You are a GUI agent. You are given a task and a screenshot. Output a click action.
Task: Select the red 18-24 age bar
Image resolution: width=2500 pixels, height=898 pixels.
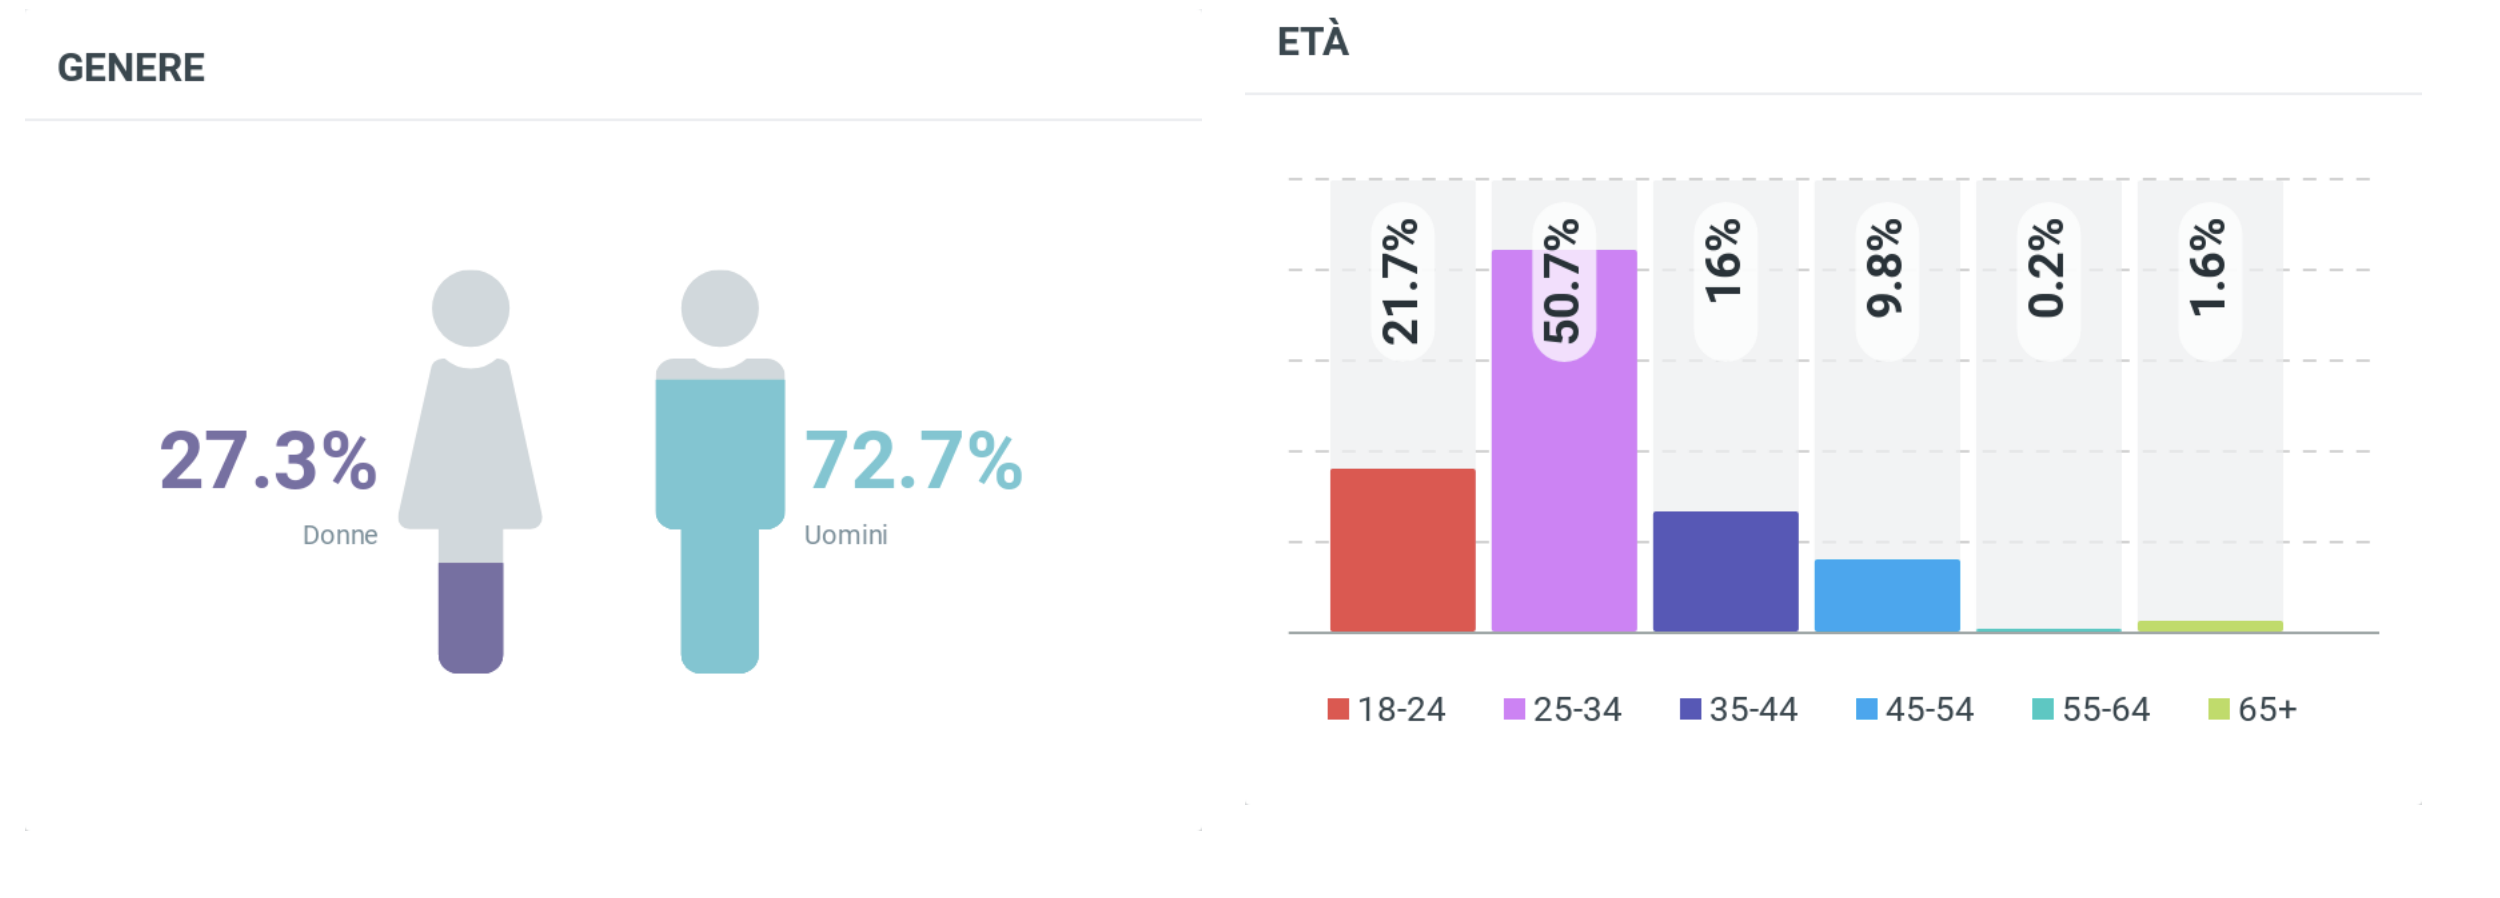pos(1402,550)
